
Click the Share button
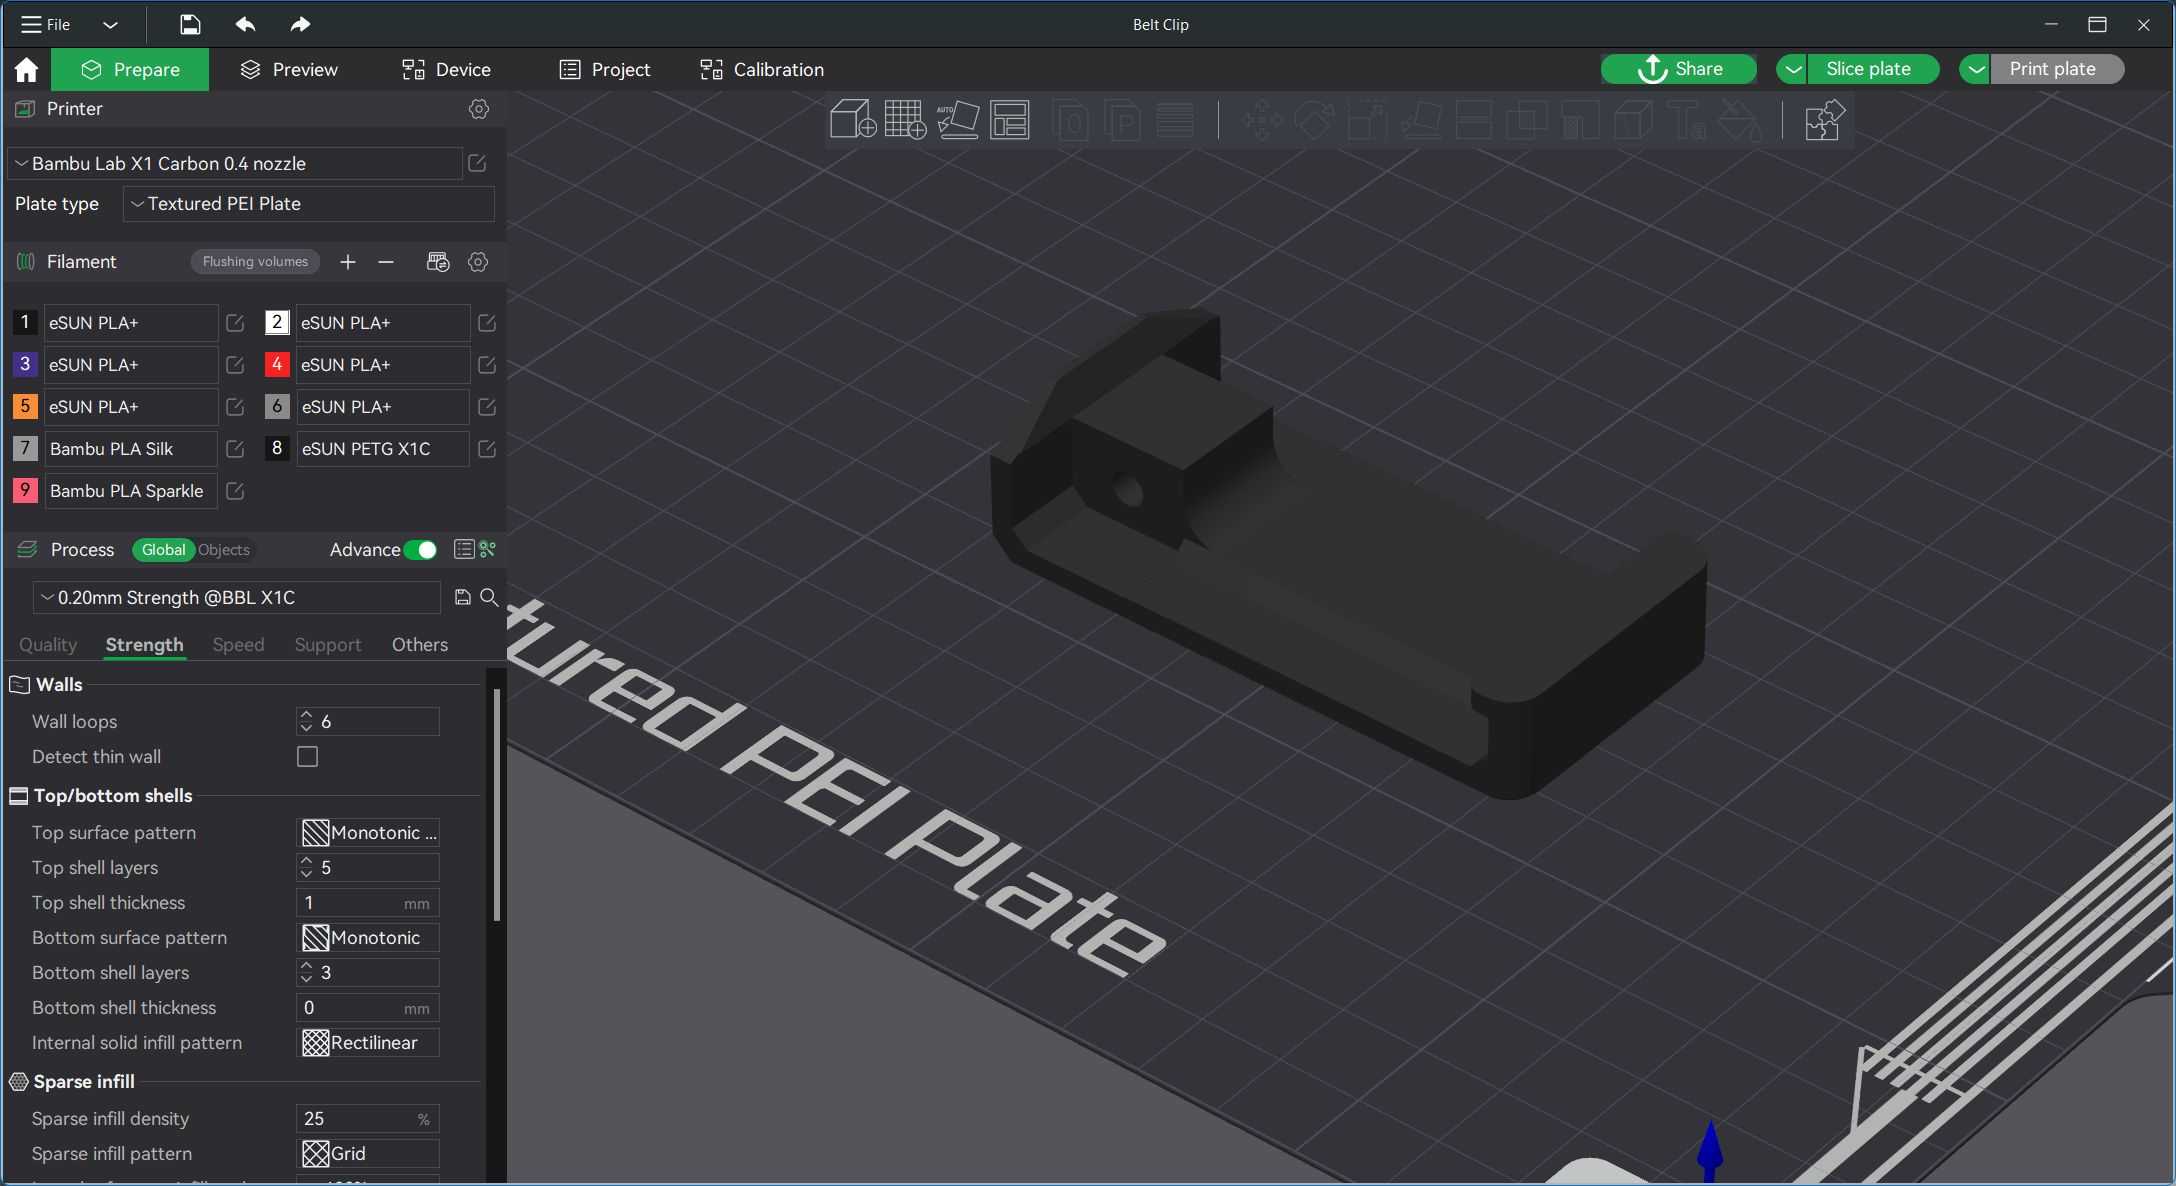click(1679, 69)
